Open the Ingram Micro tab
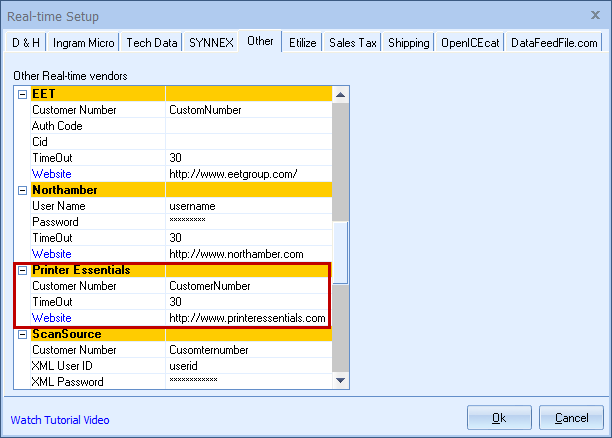Image resolution: width=612 pixels, height=438 pixels. 84,42
